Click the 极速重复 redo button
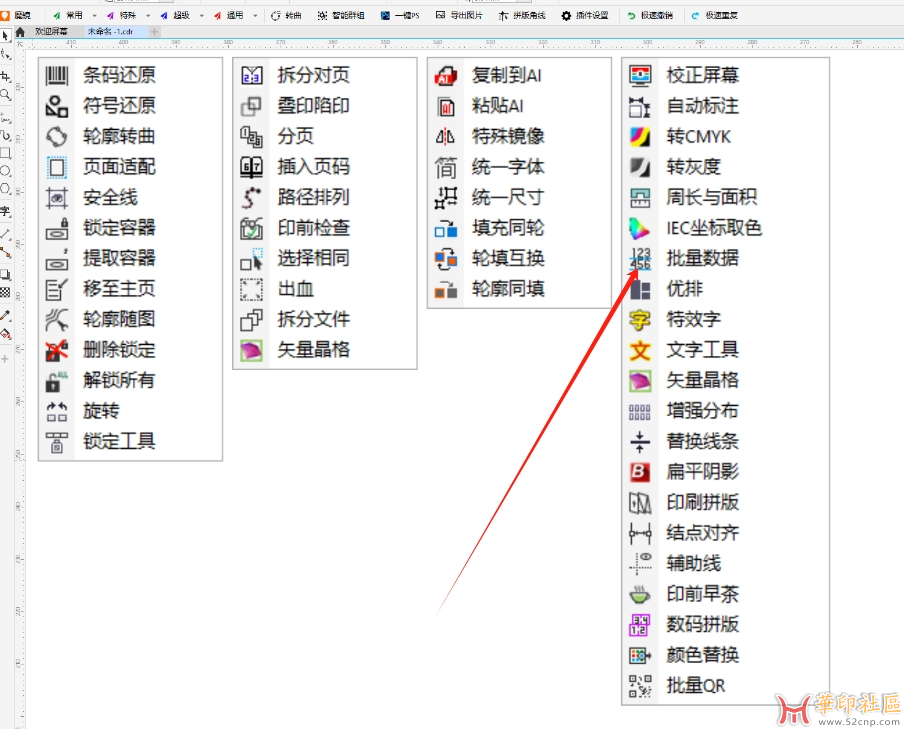Viewport: 904px width, 729px height. pos(715,16)
